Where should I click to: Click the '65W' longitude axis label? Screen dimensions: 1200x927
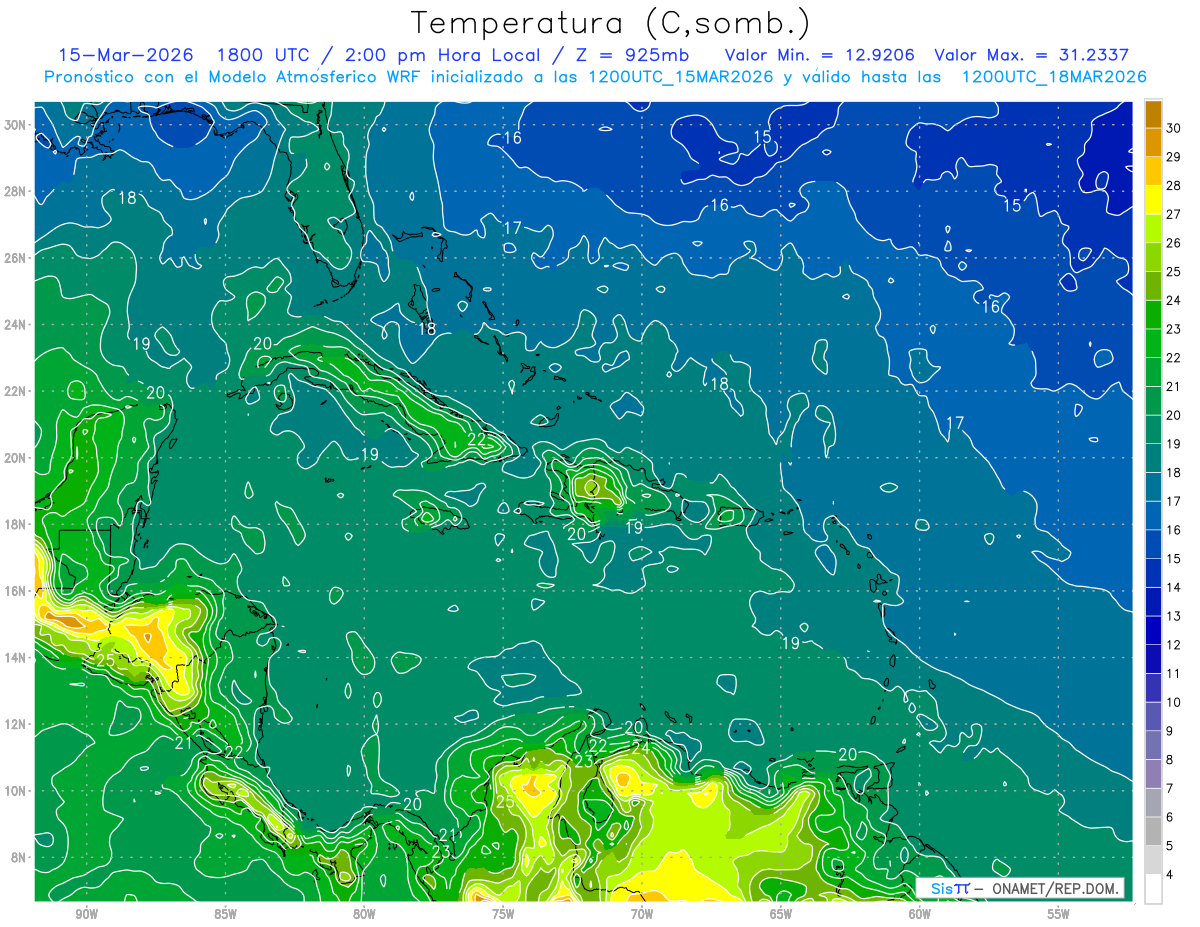781,914
